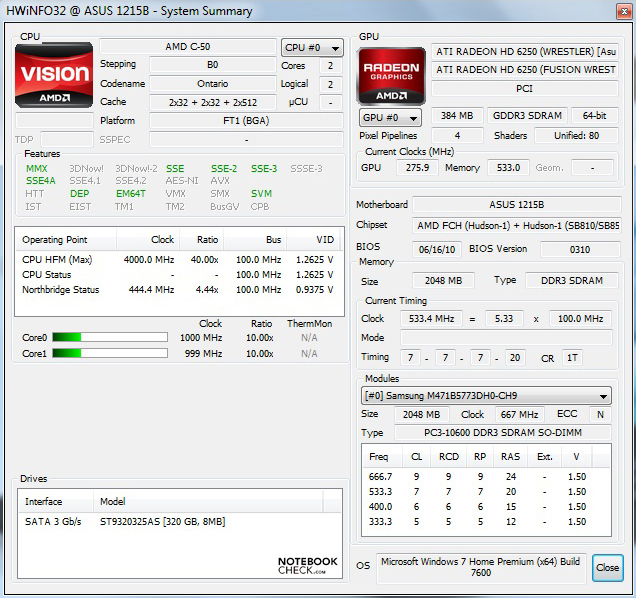Screen dimensions: 636x598
Task: Click the command rate 1T field
Action: pyautogui.click(x=572, y=358)
